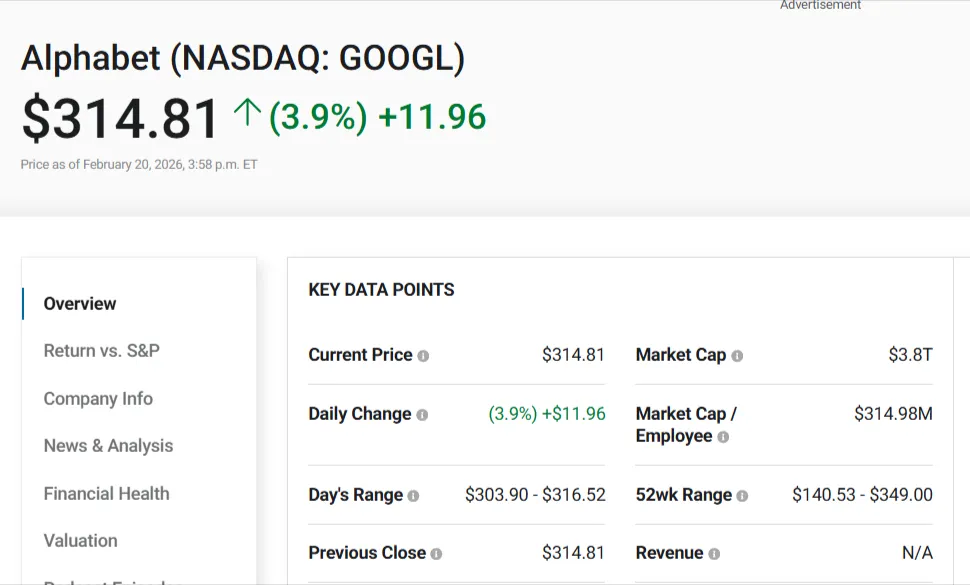Select the Overview sidebar item

[80, 303]
